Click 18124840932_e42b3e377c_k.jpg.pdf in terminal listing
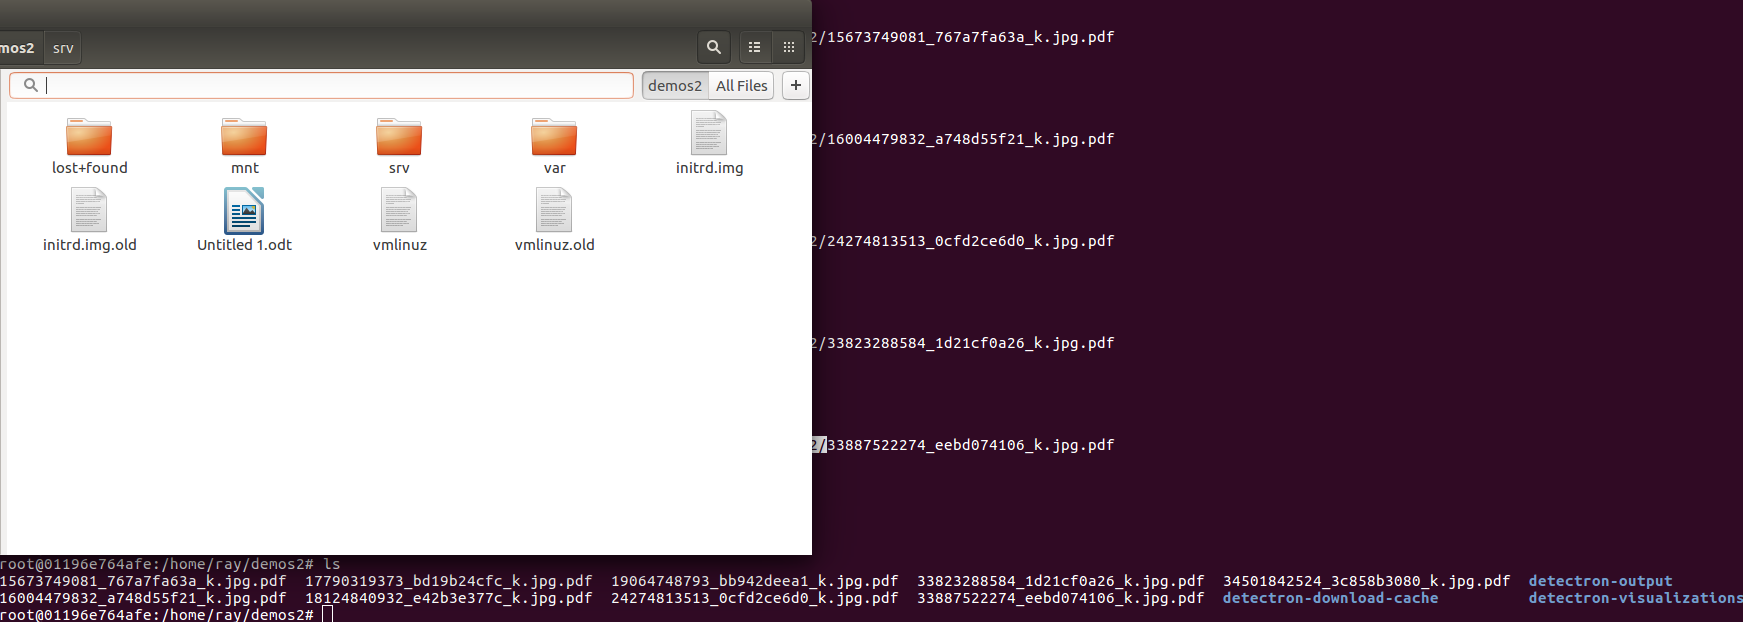This screenshot has height=622, width=1743. (x=449, y=598)
